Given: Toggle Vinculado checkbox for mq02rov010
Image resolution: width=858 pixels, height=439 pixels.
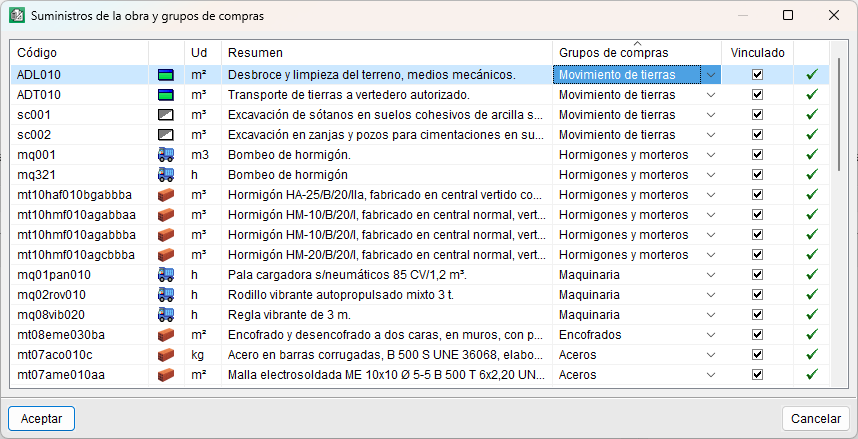Looking at the screenshot, I should (757, 295).
